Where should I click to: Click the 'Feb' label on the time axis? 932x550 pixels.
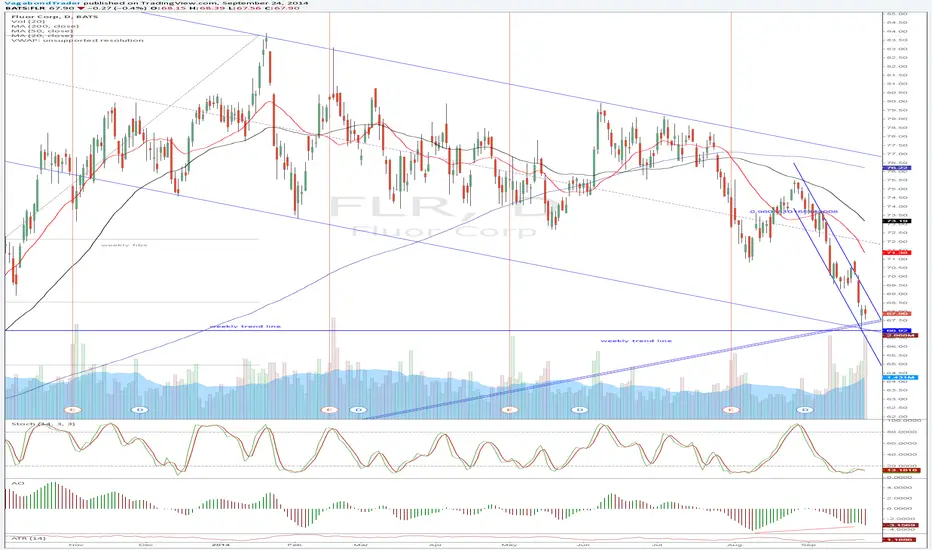pyautogui.click(x=294, y=545)
